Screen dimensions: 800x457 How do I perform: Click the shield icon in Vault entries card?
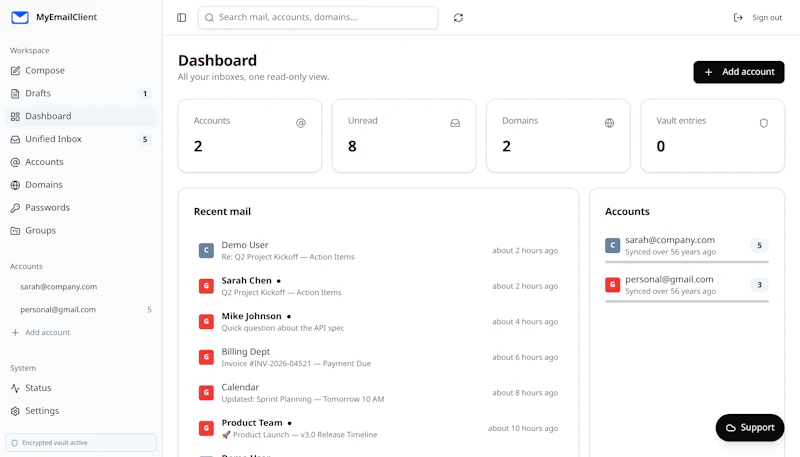point(764,123)
